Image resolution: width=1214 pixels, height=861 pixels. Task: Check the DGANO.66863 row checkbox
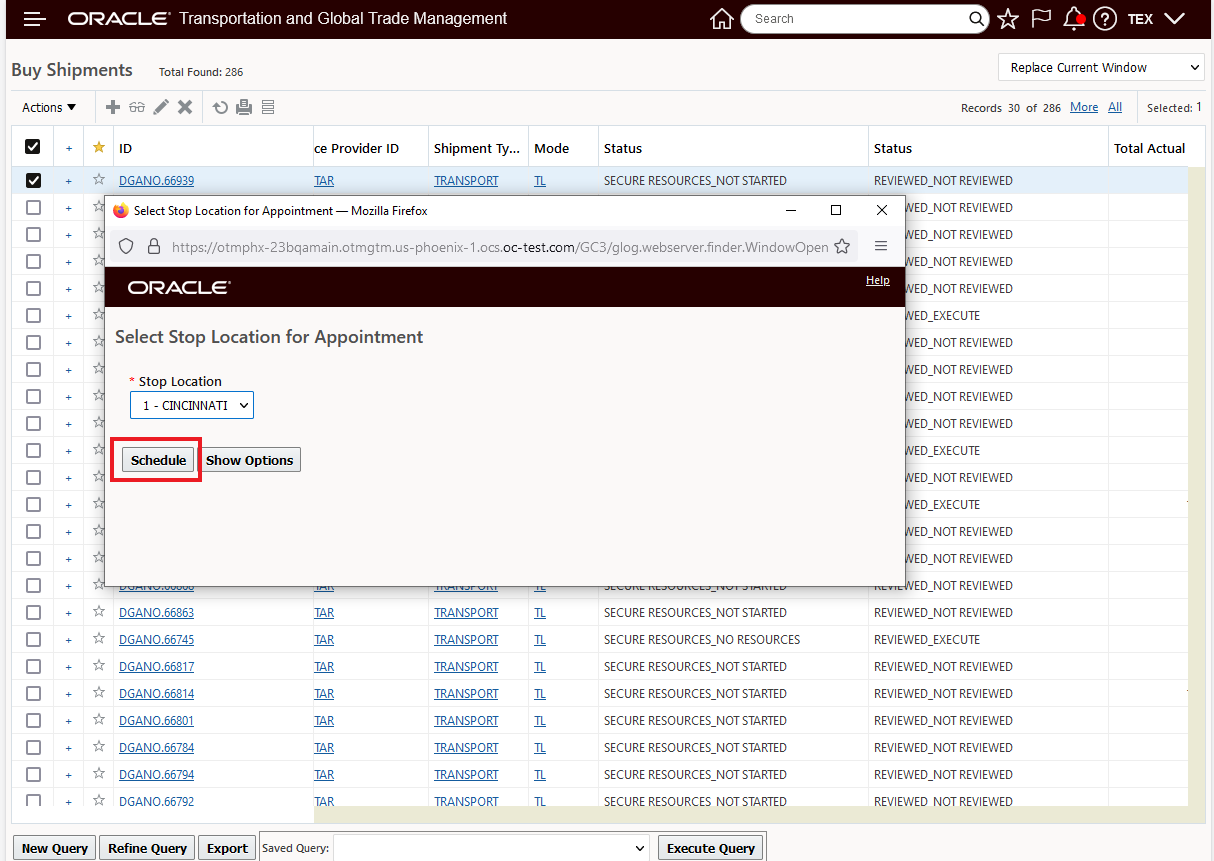click(x=33, y=612)
